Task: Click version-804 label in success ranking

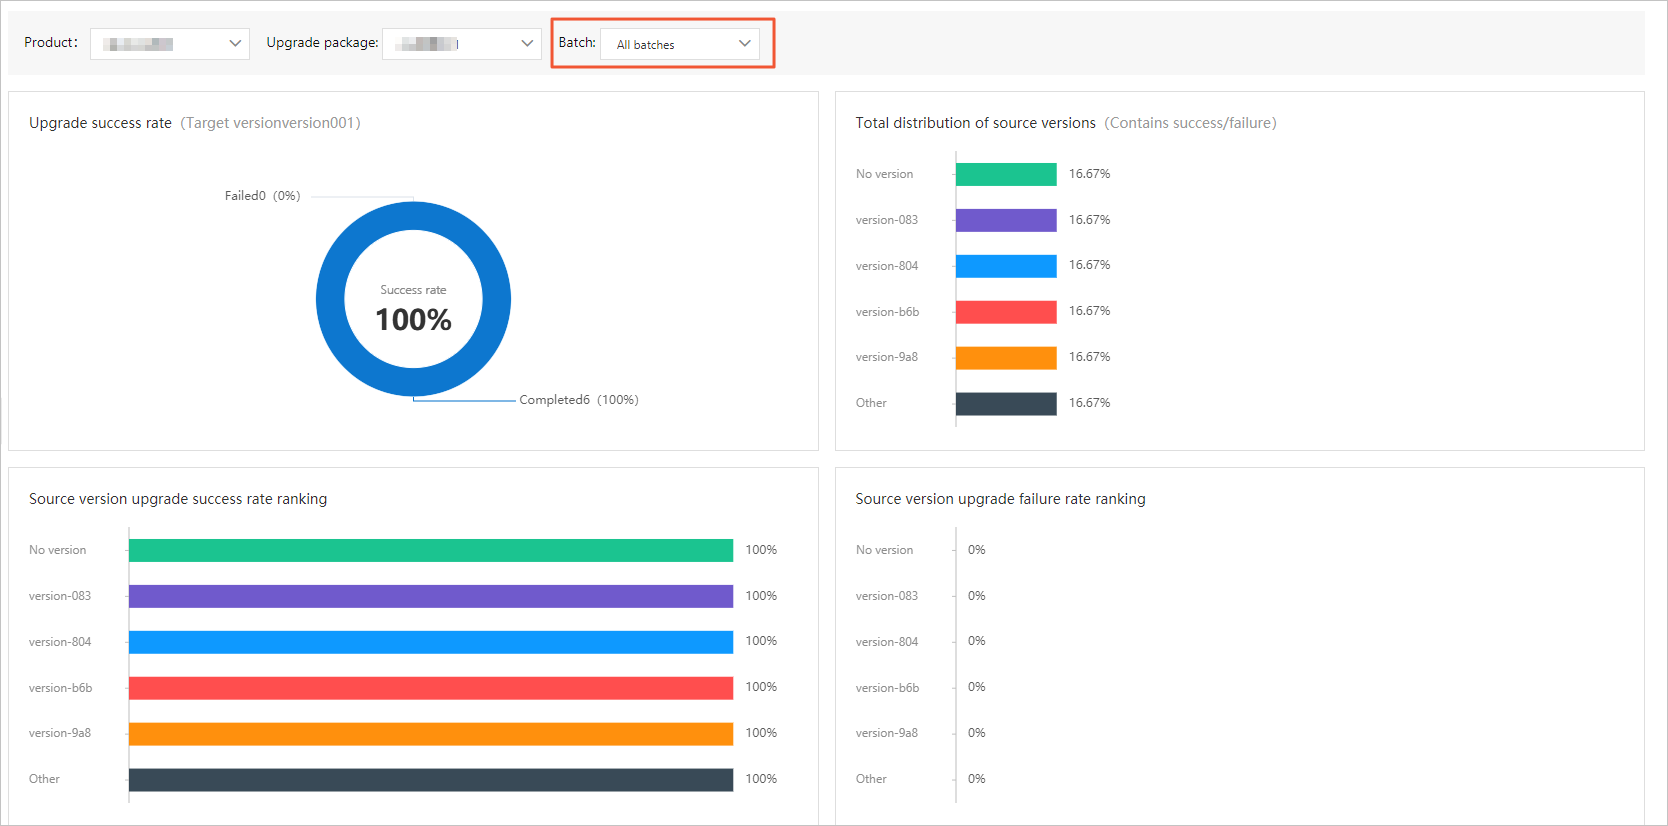Action: [x=60, y=642]
